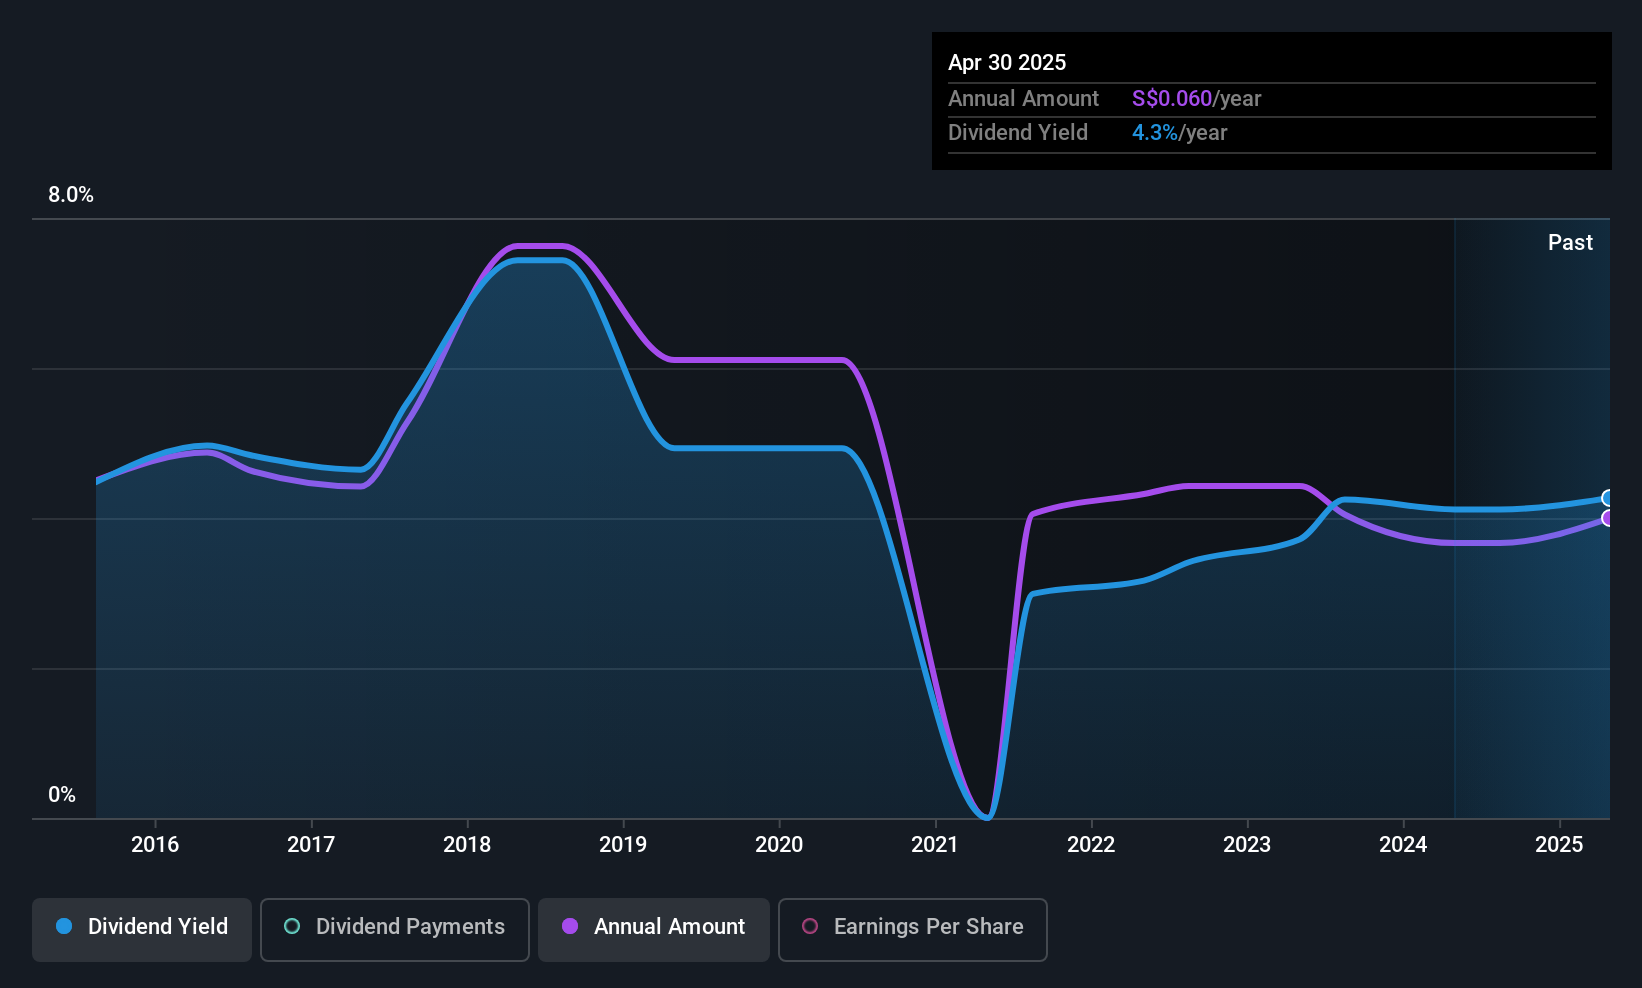Pick the 2024 x-axis year label
The height and width of the screenshot is (988, 1642).
[1403, 845]
